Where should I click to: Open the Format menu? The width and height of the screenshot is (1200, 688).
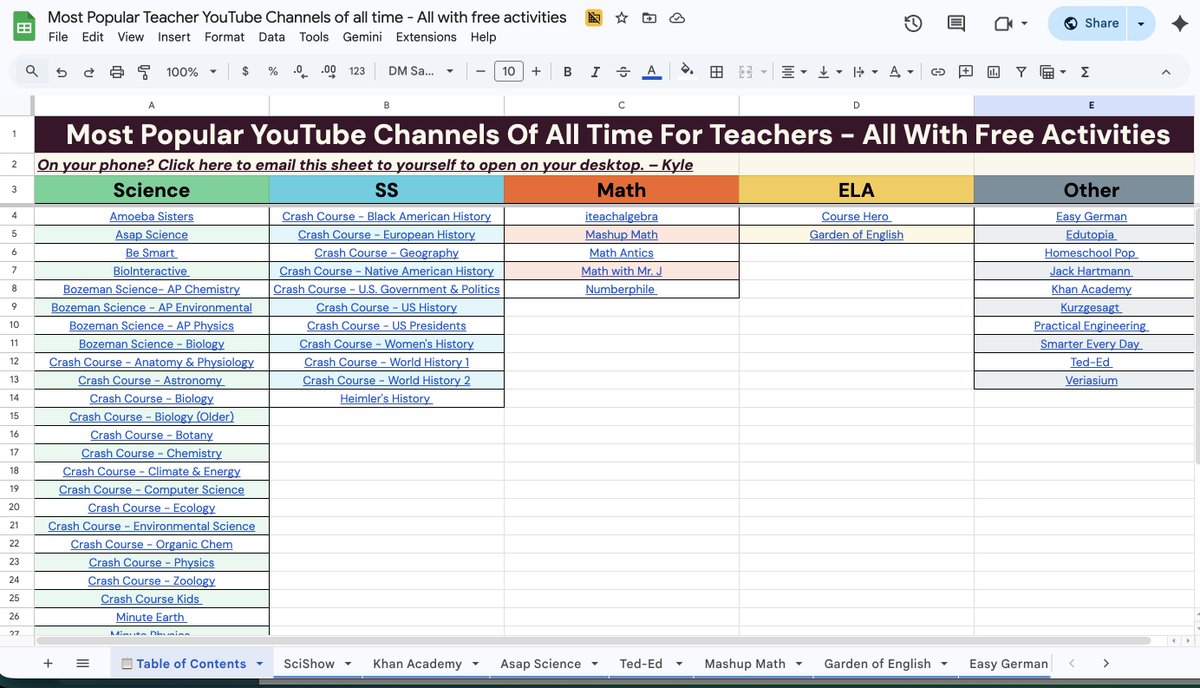[x=224, y=37]
